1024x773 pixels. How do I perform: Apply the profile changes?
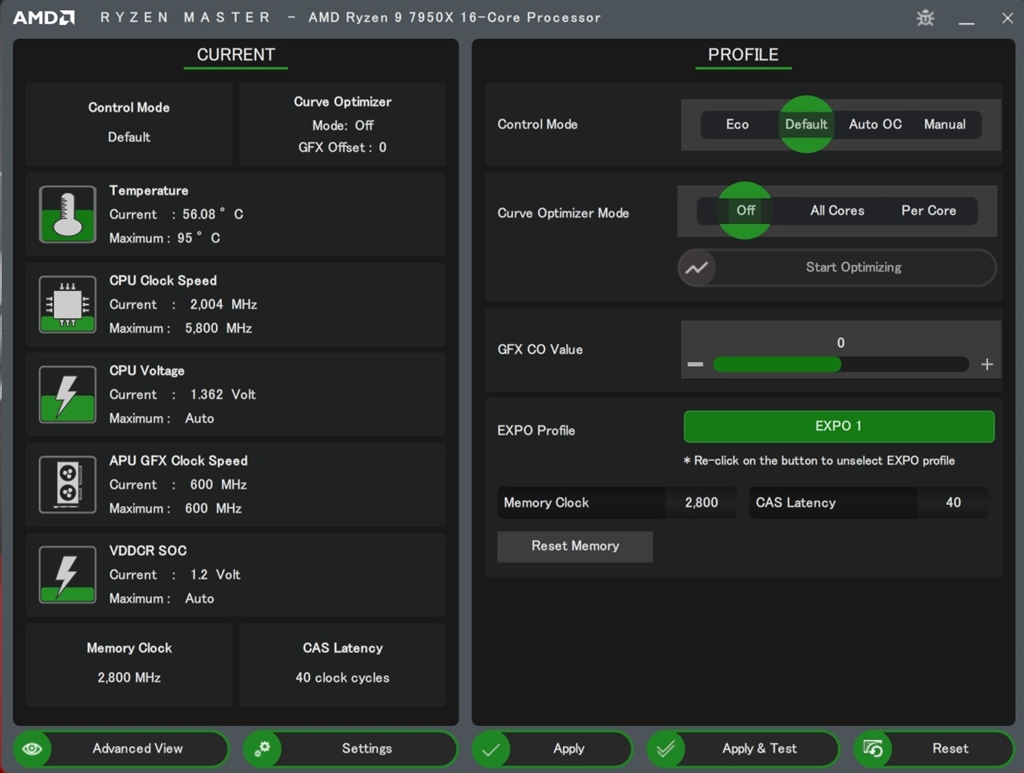[552, 749]
